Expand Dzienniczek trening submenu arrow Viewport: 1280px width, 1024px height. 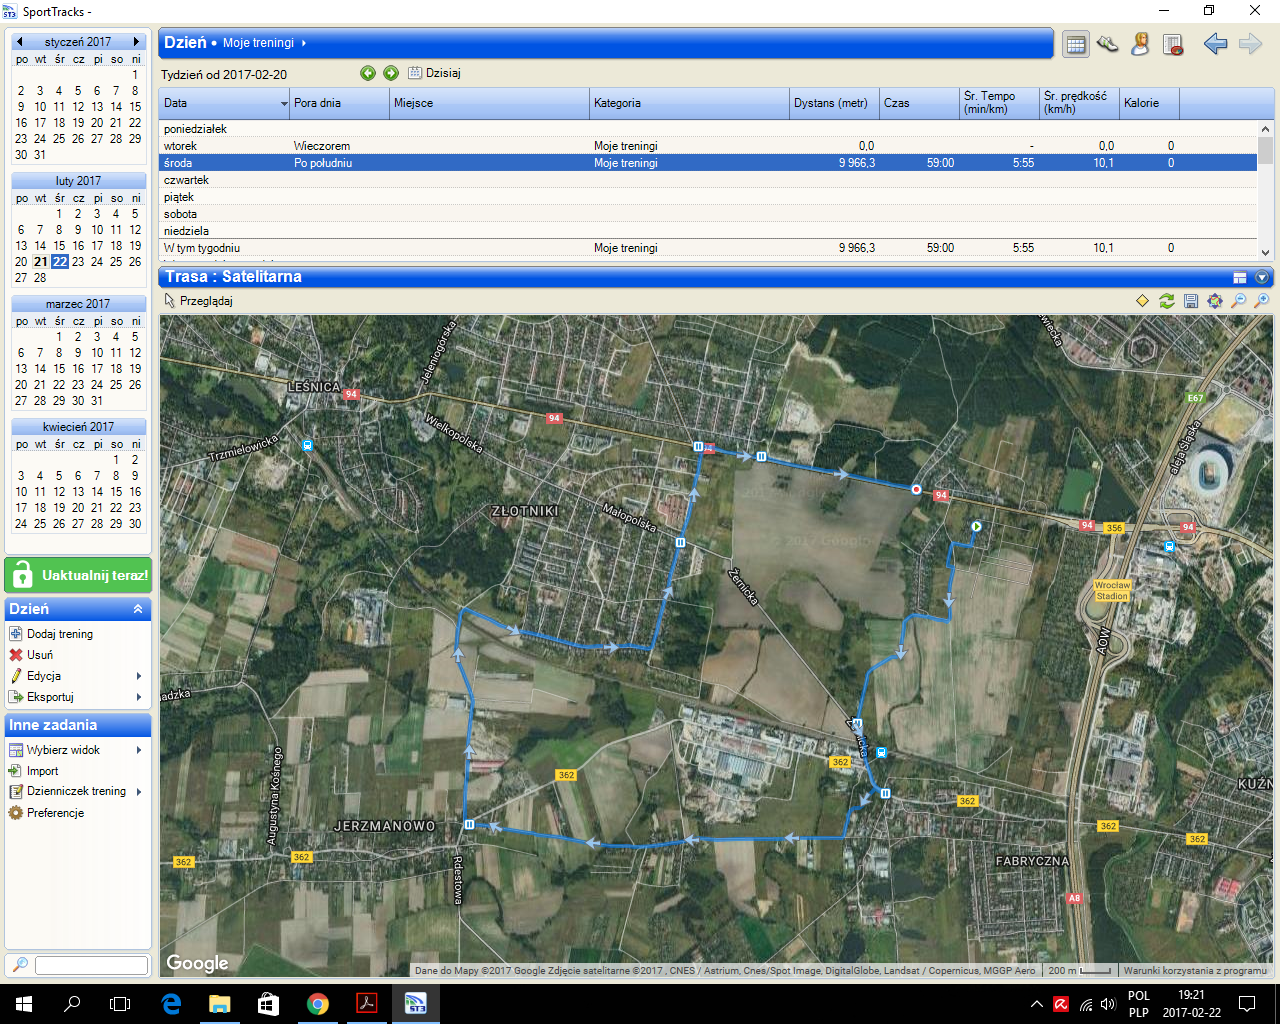[139, 792]
